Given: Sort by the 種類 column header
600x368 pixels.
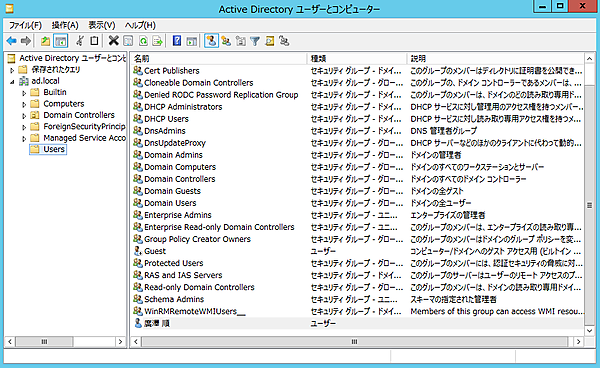Looking at the screenshot, I should pyautogui.click(x=356, y=59).
